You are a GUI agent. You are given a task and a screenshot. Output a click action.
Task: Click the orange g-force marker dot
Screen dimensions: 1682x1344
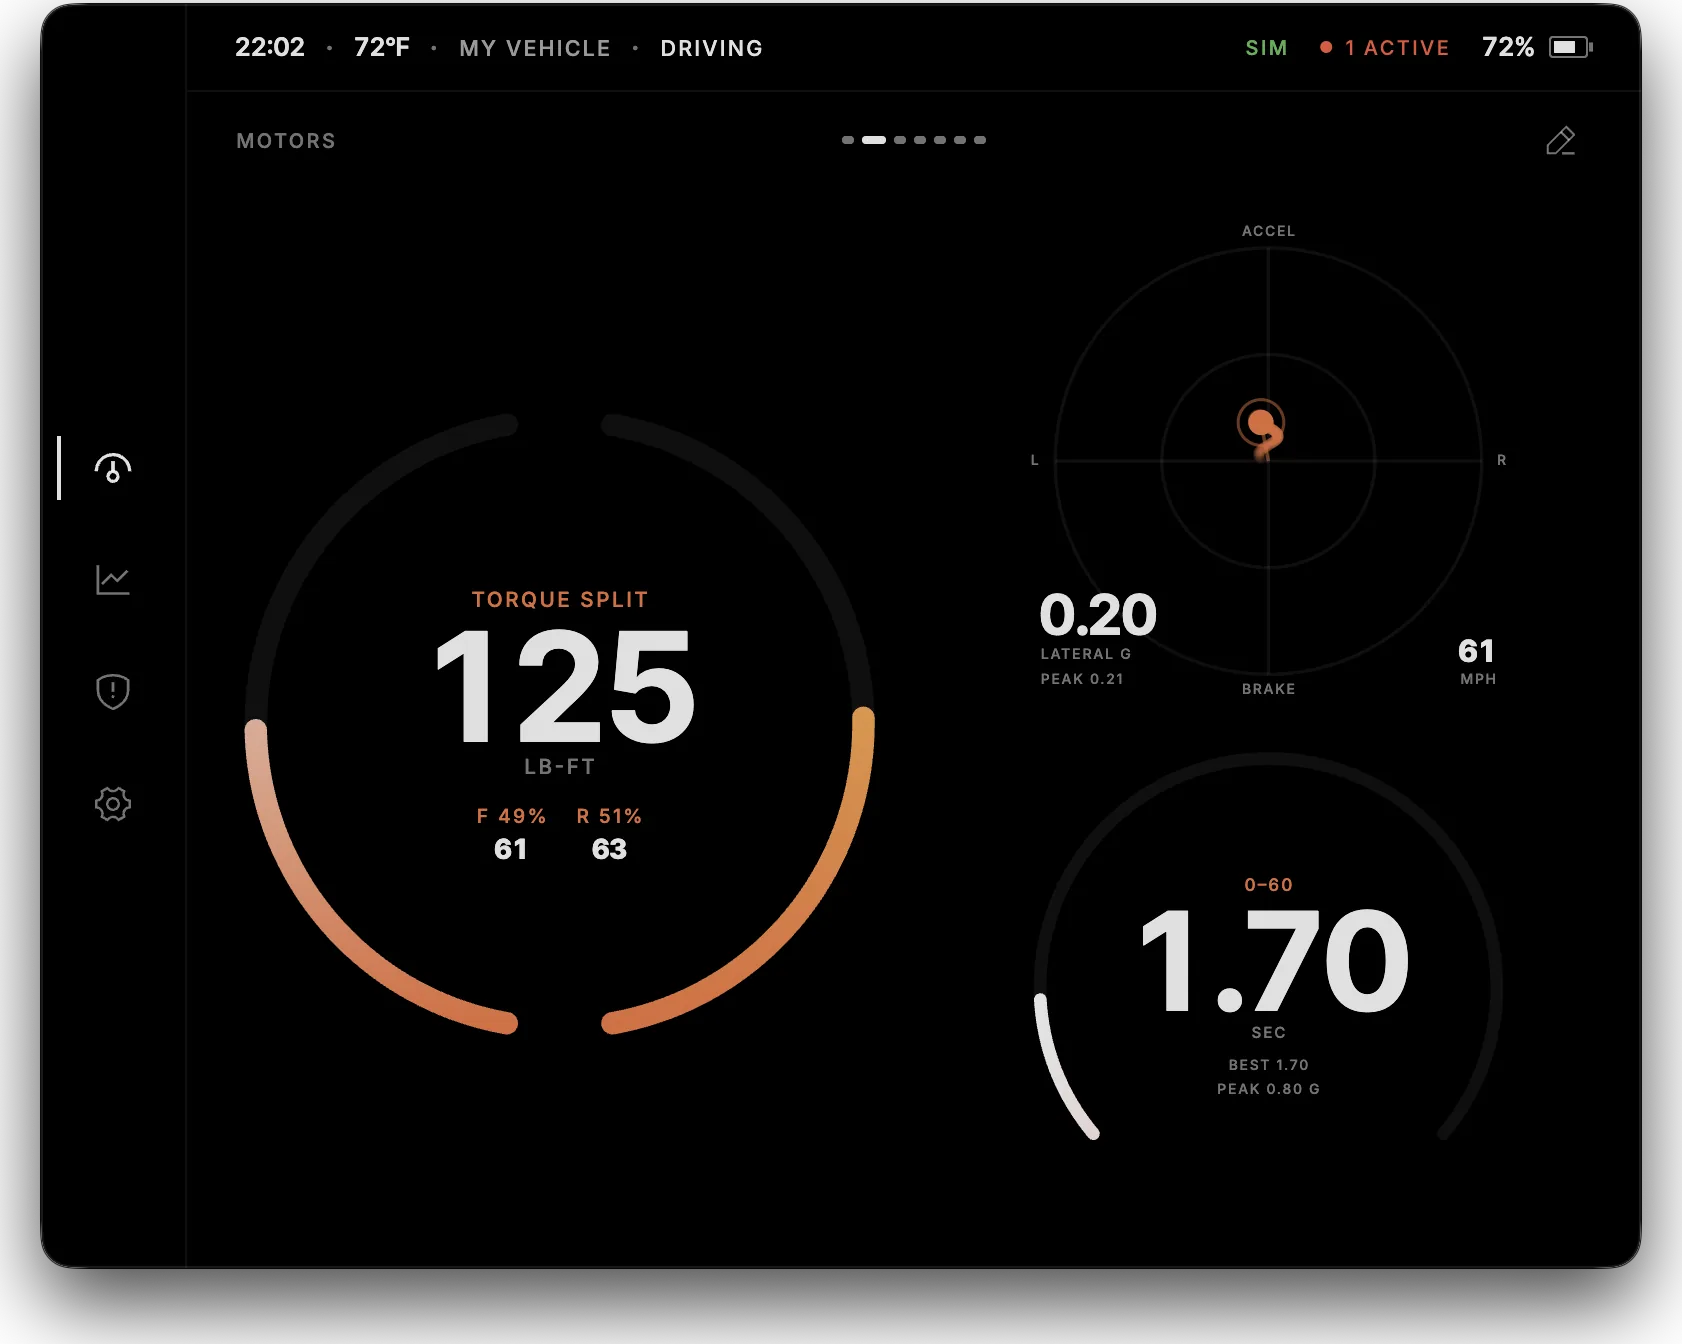[x=1261, y=423]
